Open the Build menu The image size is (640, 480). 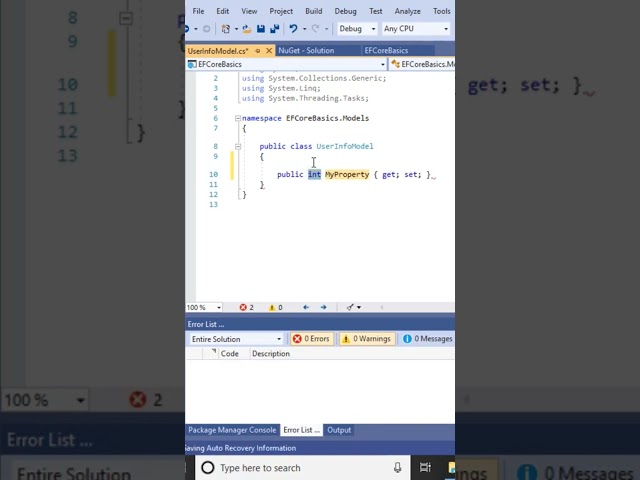click(313, 11)
